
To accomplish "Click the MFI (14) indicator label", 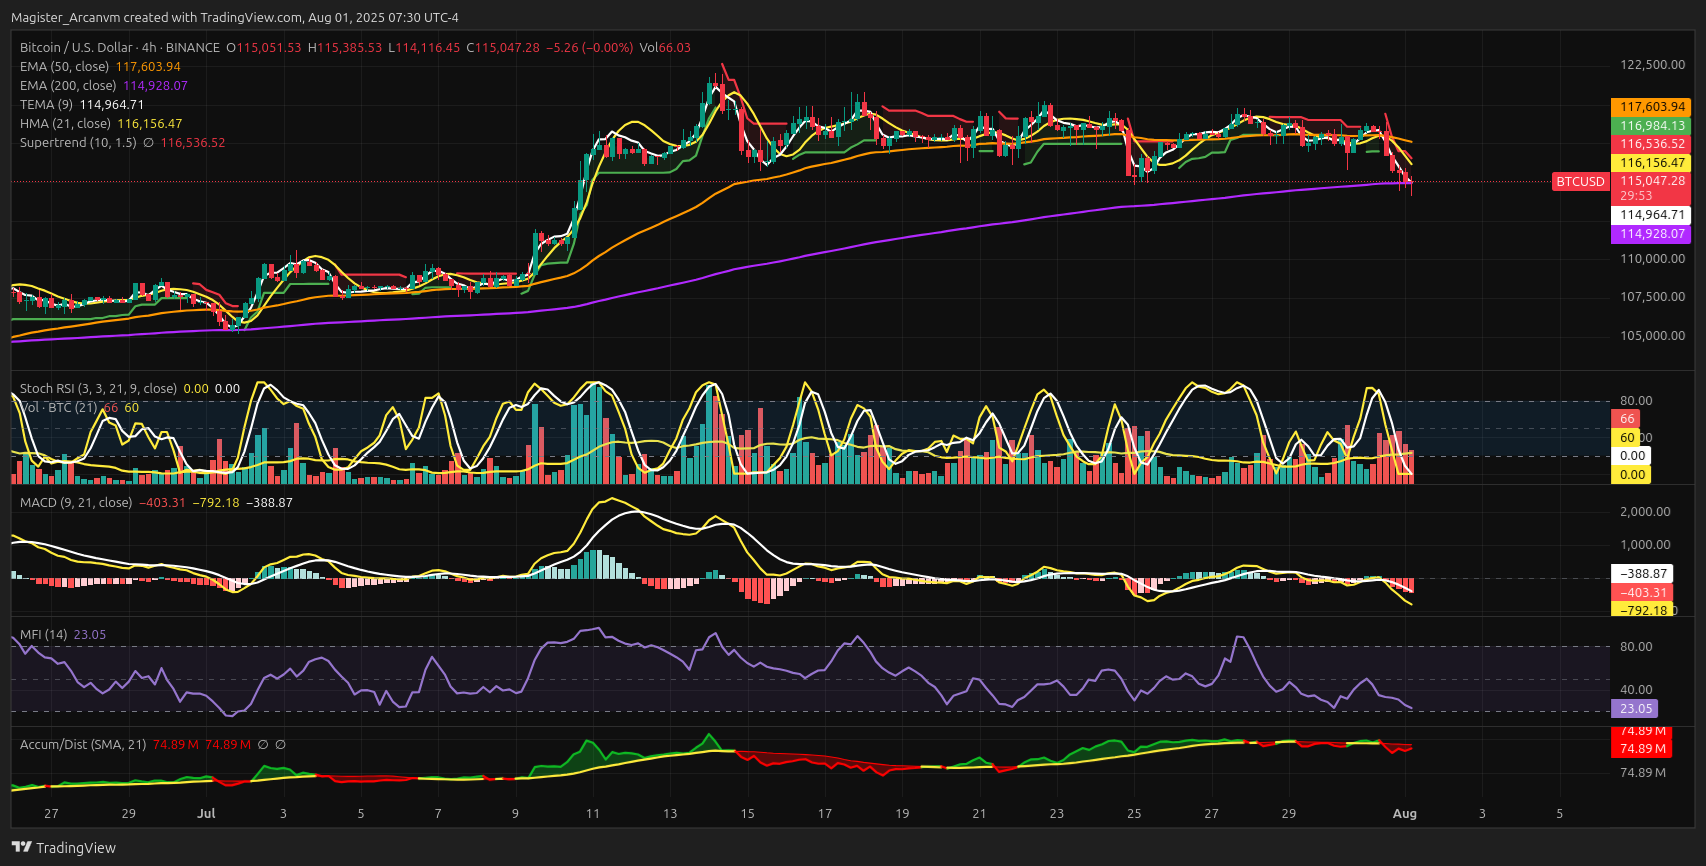I will pyautogui.click(x=43, y=634).
